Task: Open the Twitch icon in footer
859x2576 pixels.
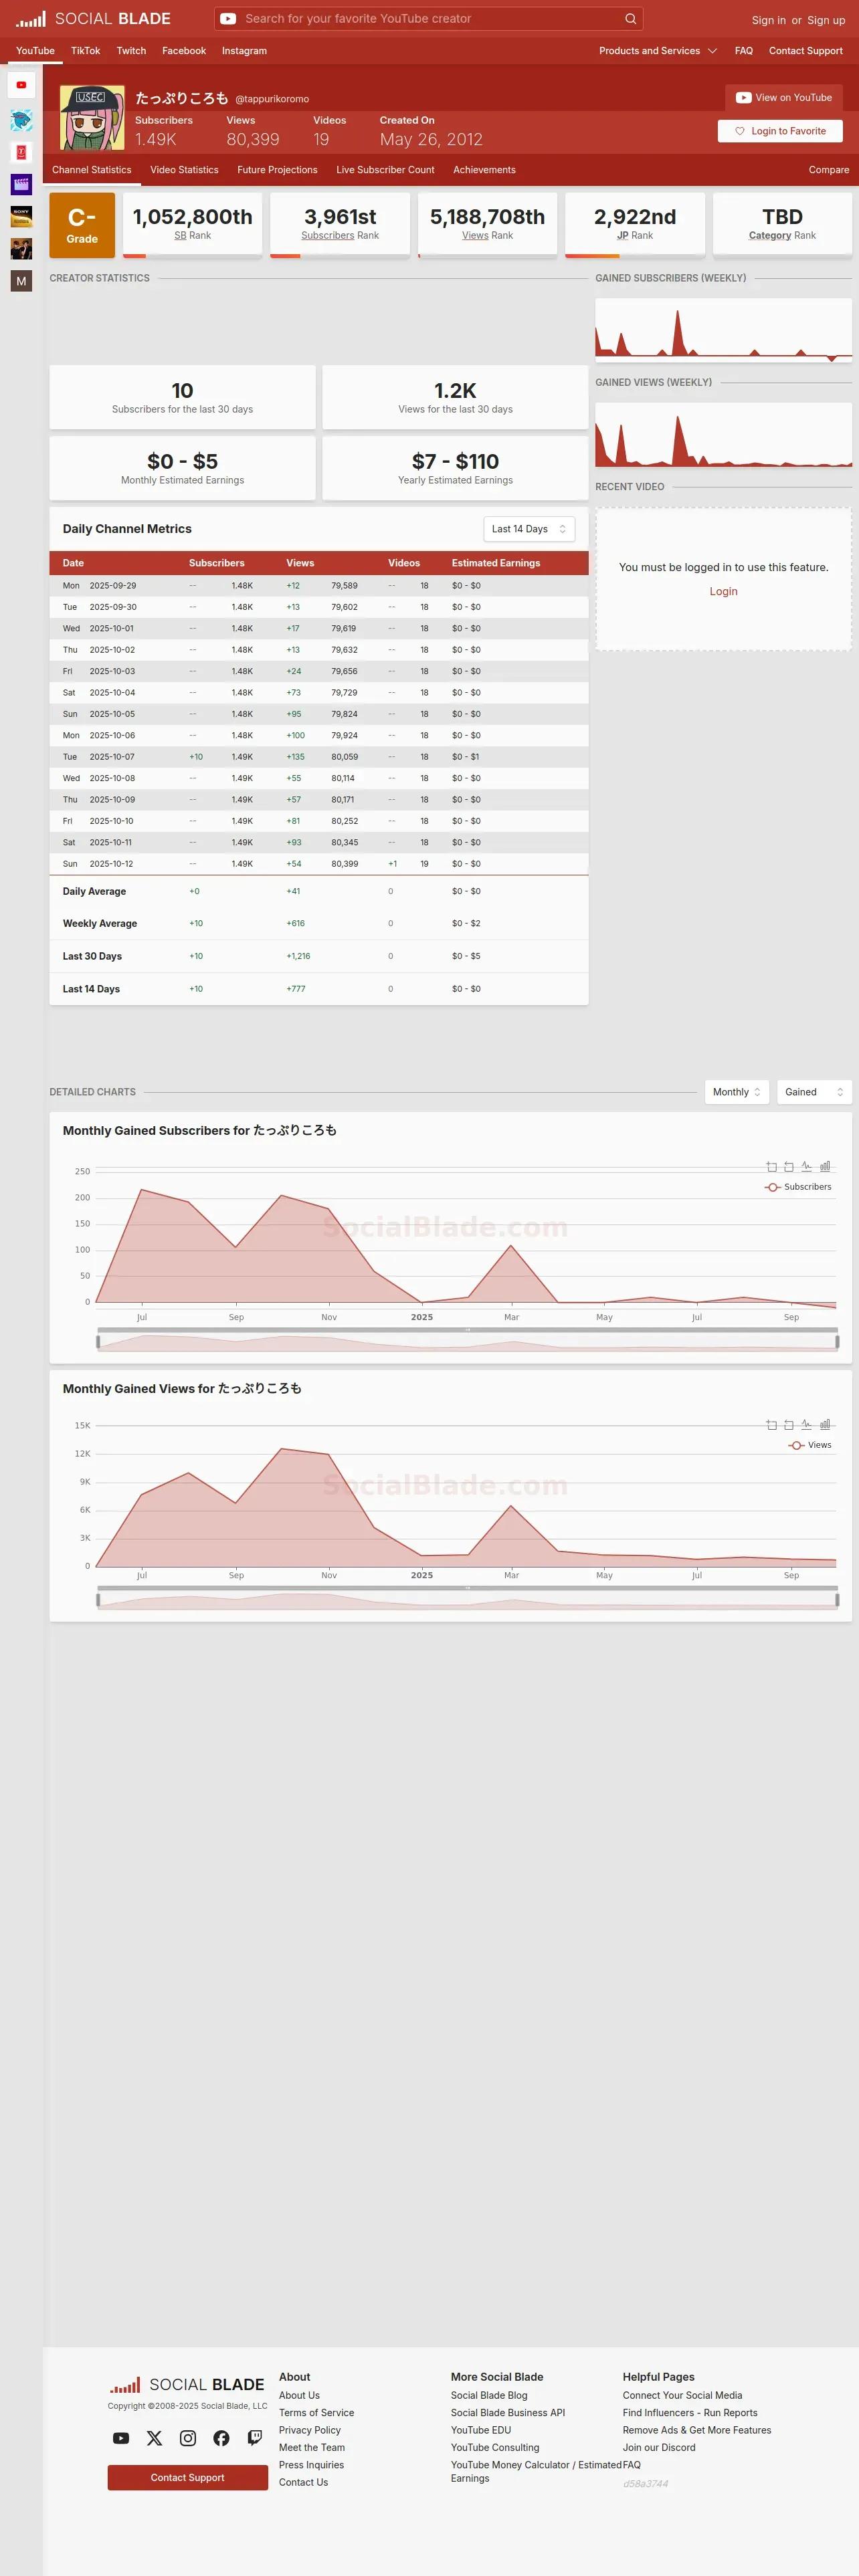Action: tap(255, 2438)
